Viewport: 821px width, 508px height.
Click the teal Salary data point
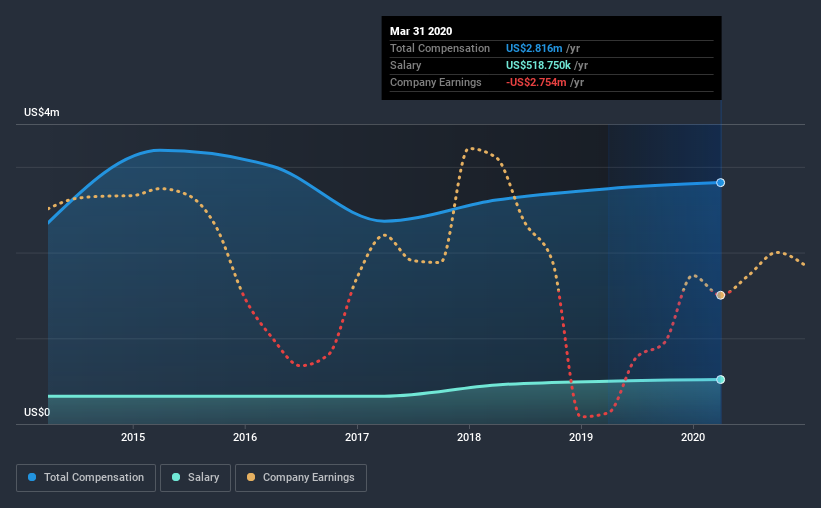(x=720, y=379)
